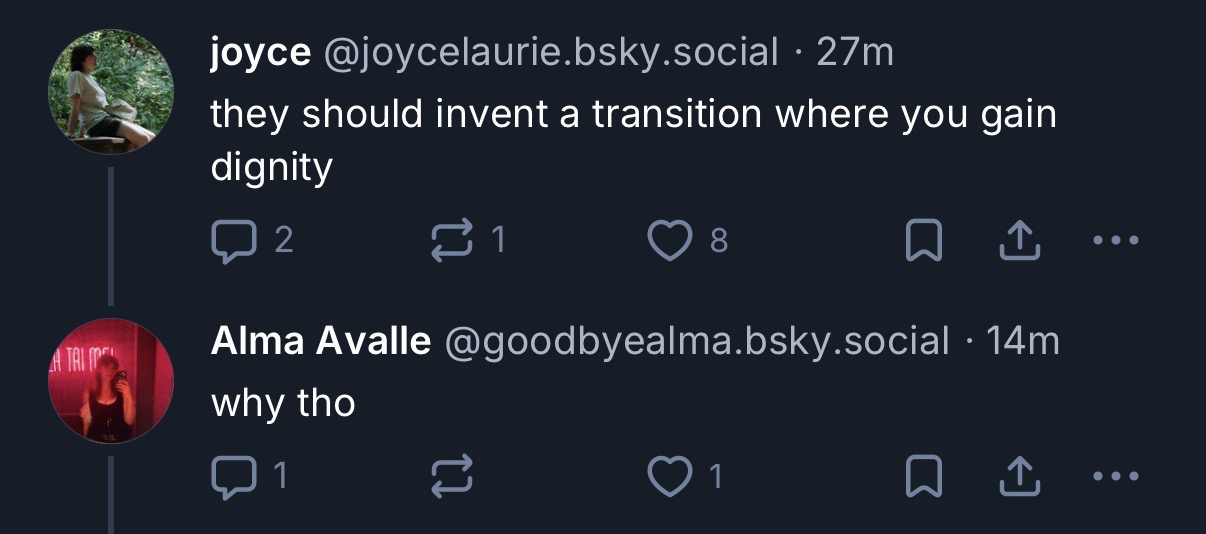Open Alma's reply via 14m timestamp

click(x=1023, y=342)
